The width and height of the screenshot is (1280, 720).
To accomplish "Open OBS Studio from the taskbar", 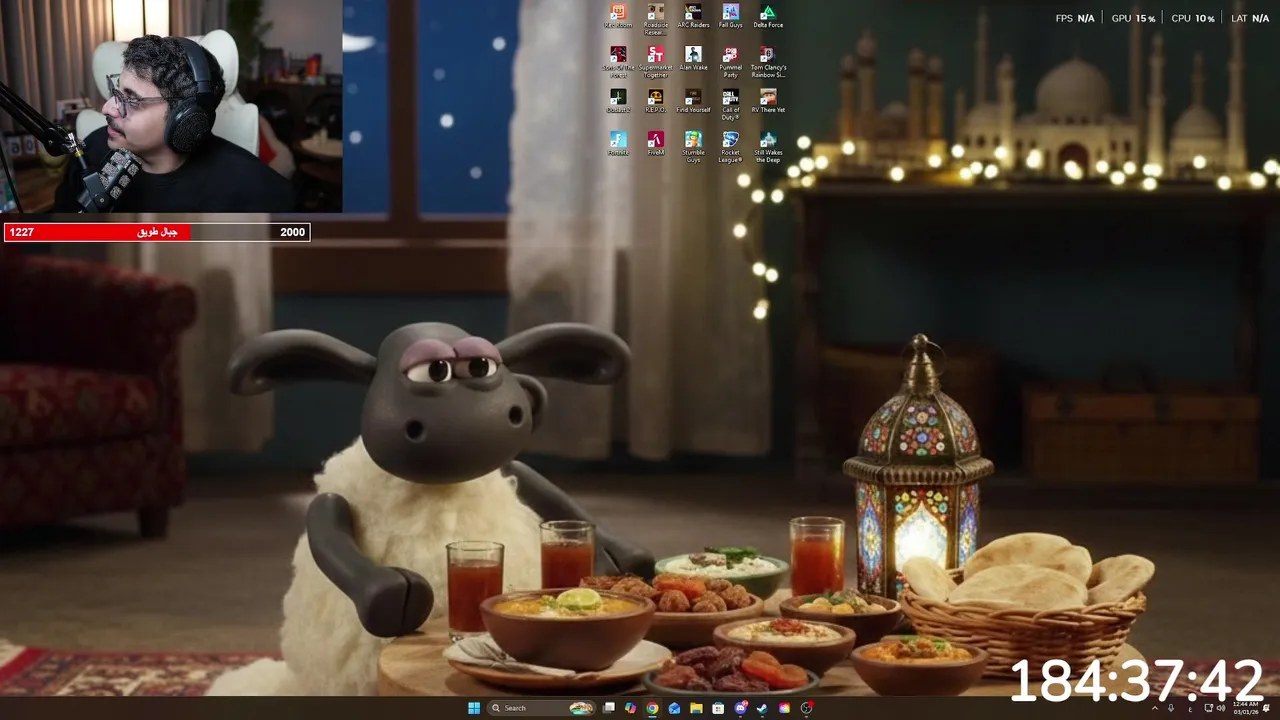I will (806, 708).
